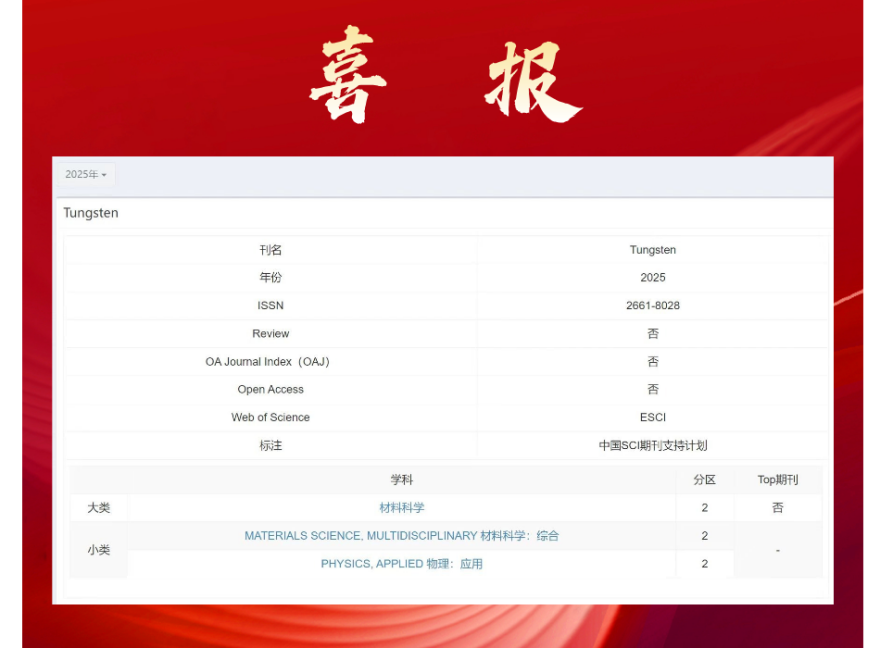Viewport: 880px width, 648px height.
Task: Click the Top期刊 column header
Action: point(777,480)
